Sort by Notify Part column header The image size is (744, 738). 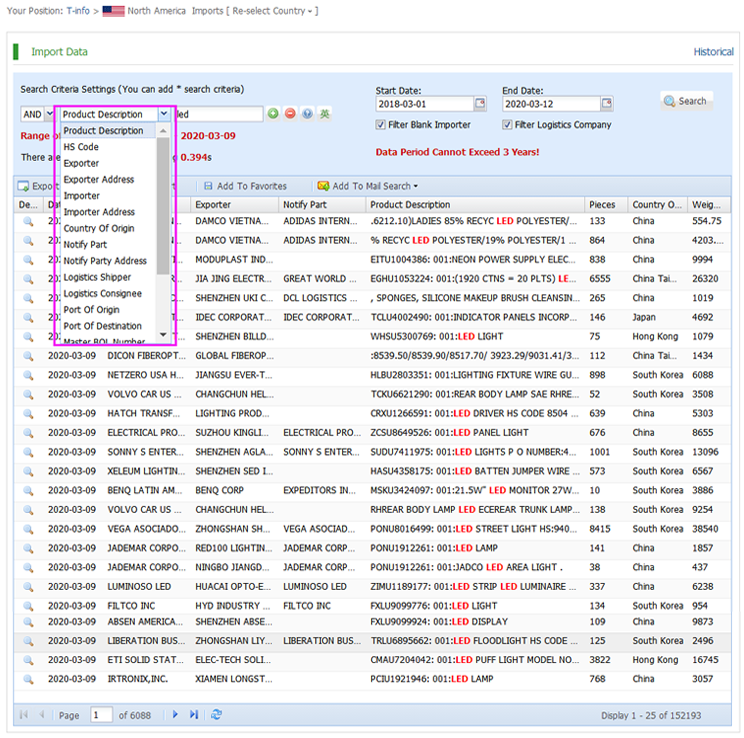tap(322, 205)
